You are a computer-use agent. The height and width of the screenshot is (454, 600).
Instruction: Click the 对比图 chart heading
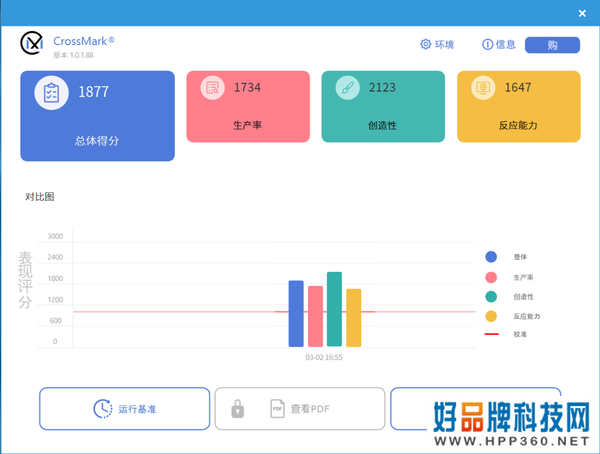(40, 197)
